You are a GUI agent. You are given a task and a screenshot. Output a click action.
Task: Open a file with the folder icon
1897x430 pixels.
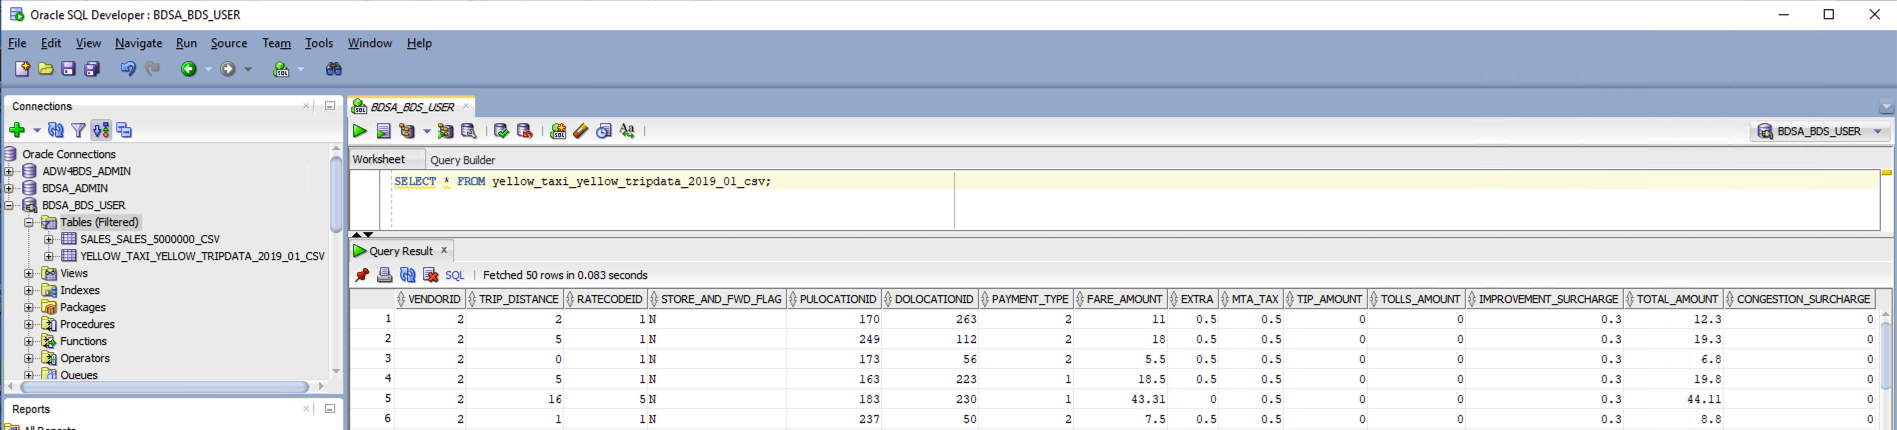(x=45, y=69)
